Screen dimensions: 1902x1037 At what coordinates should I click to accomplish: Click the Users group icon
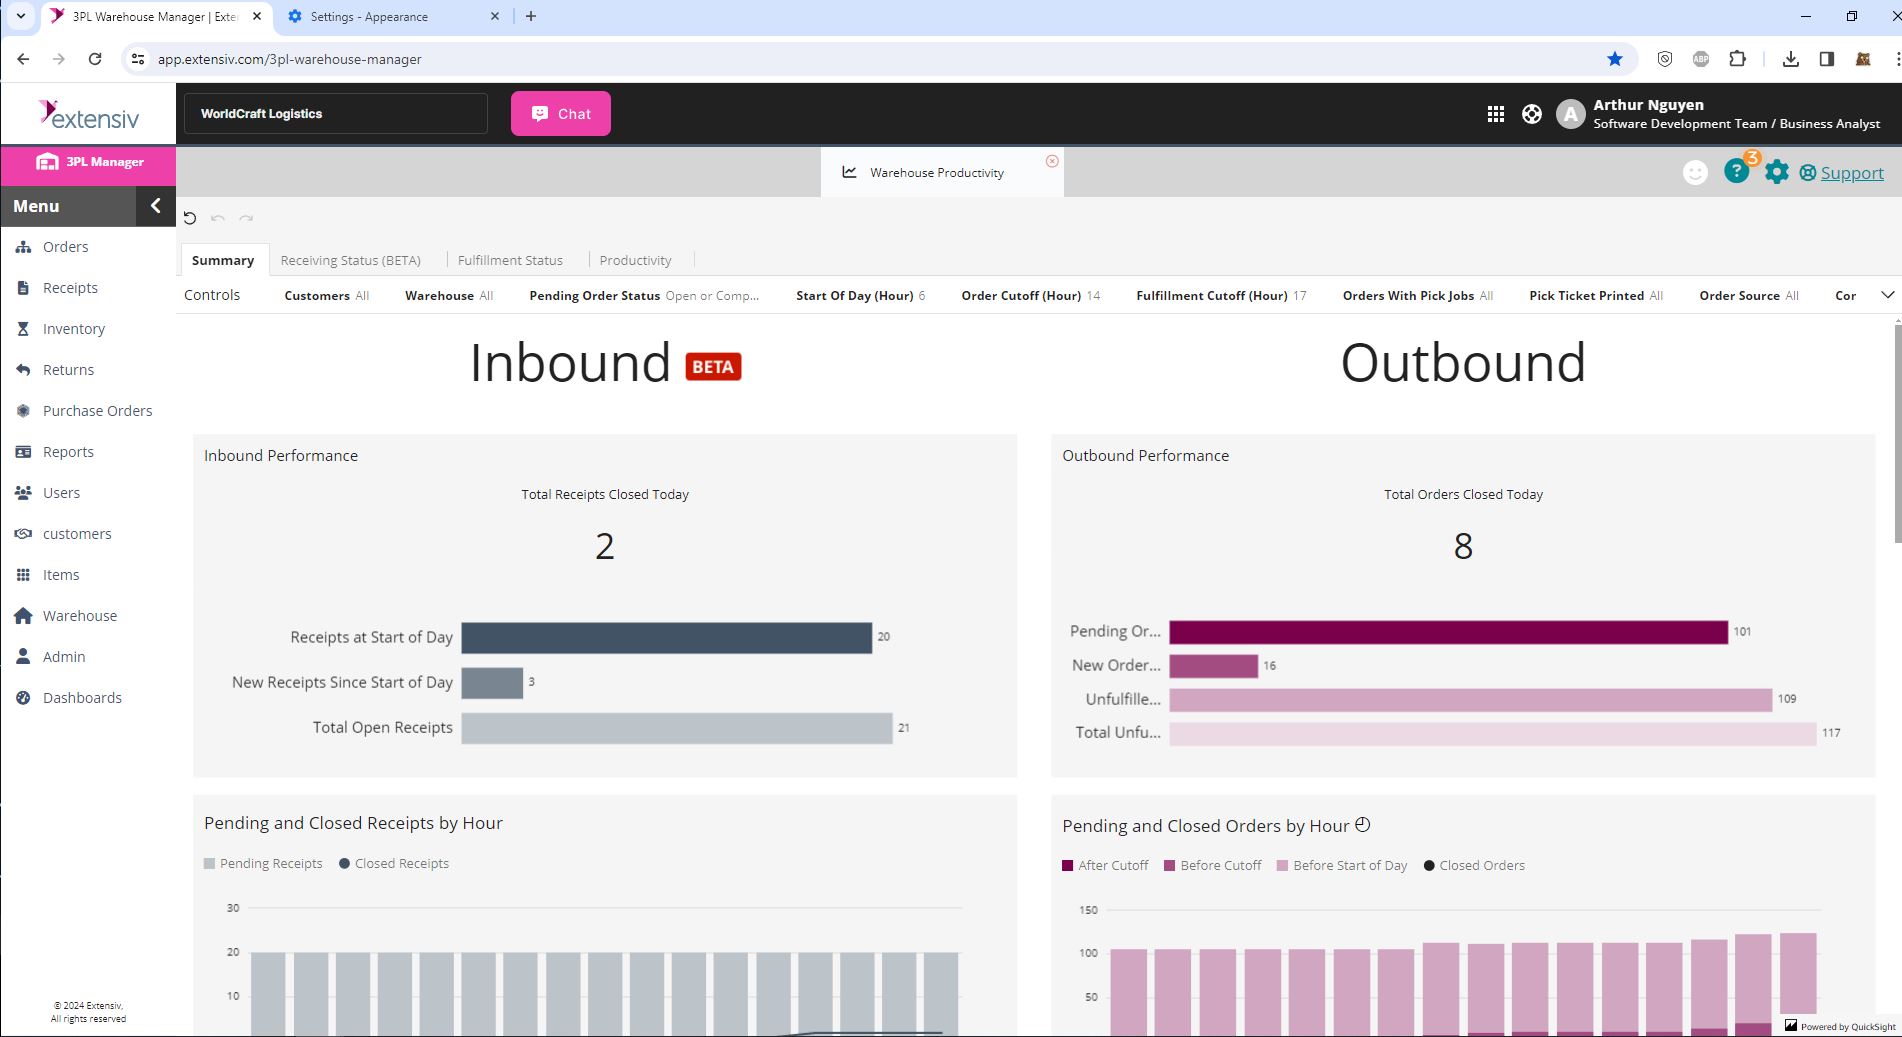point(23,493)
